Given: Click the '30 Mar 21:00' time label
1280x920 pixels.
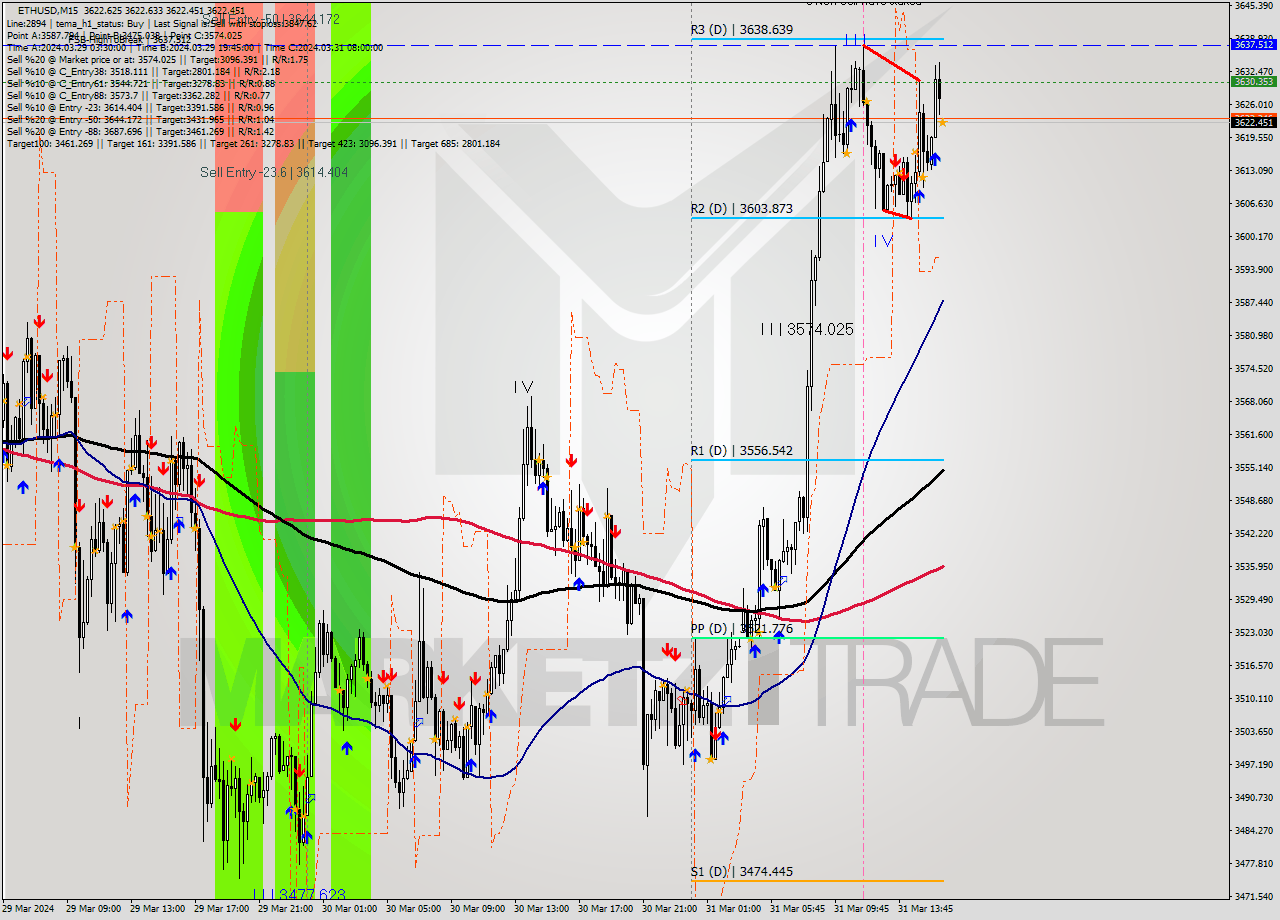Looking at the screenshot, I should [x=670, y=909].
